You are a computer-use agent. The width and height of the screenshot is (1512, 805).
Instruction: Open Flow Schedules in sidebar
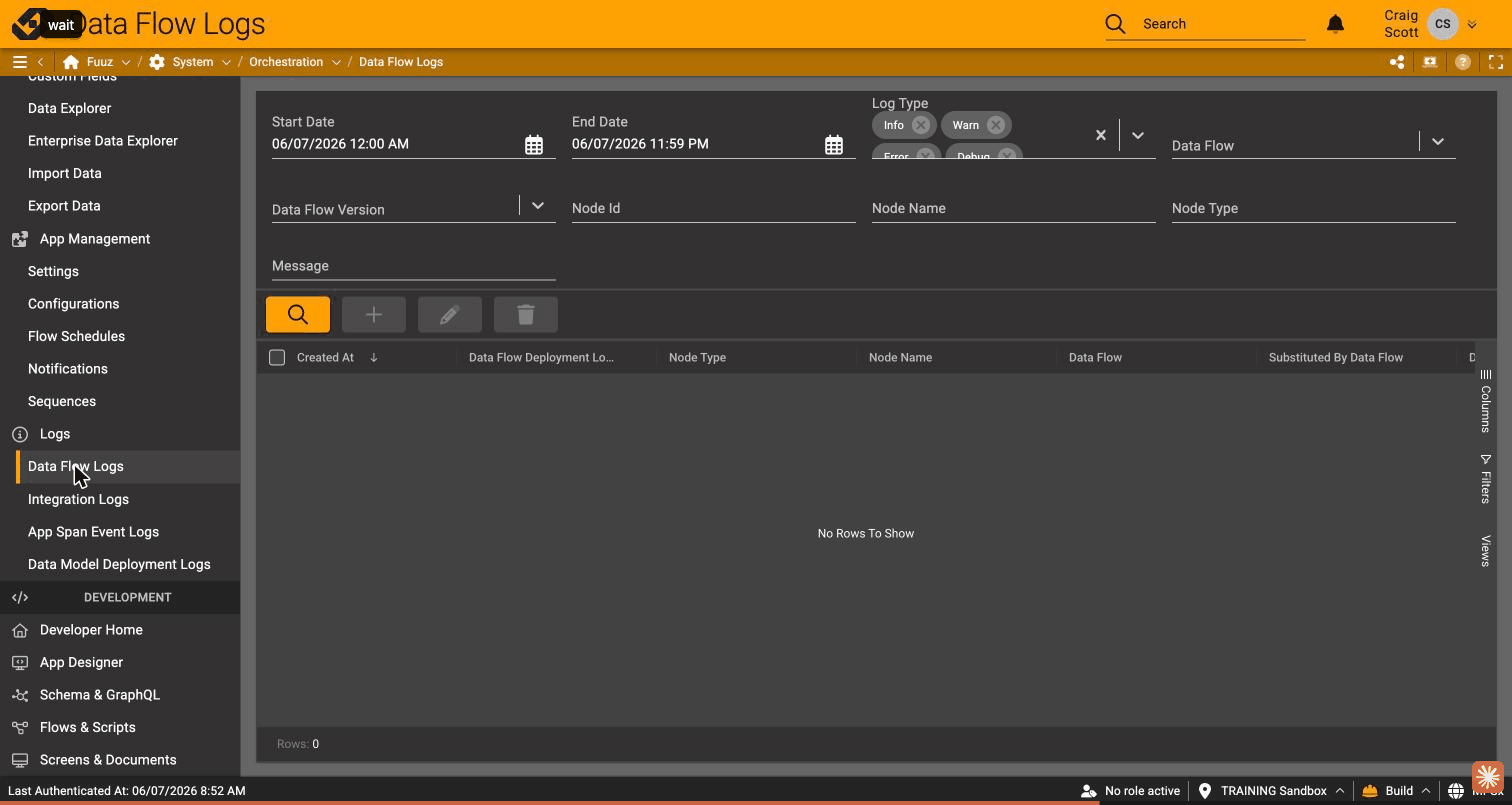pos(77,336)
